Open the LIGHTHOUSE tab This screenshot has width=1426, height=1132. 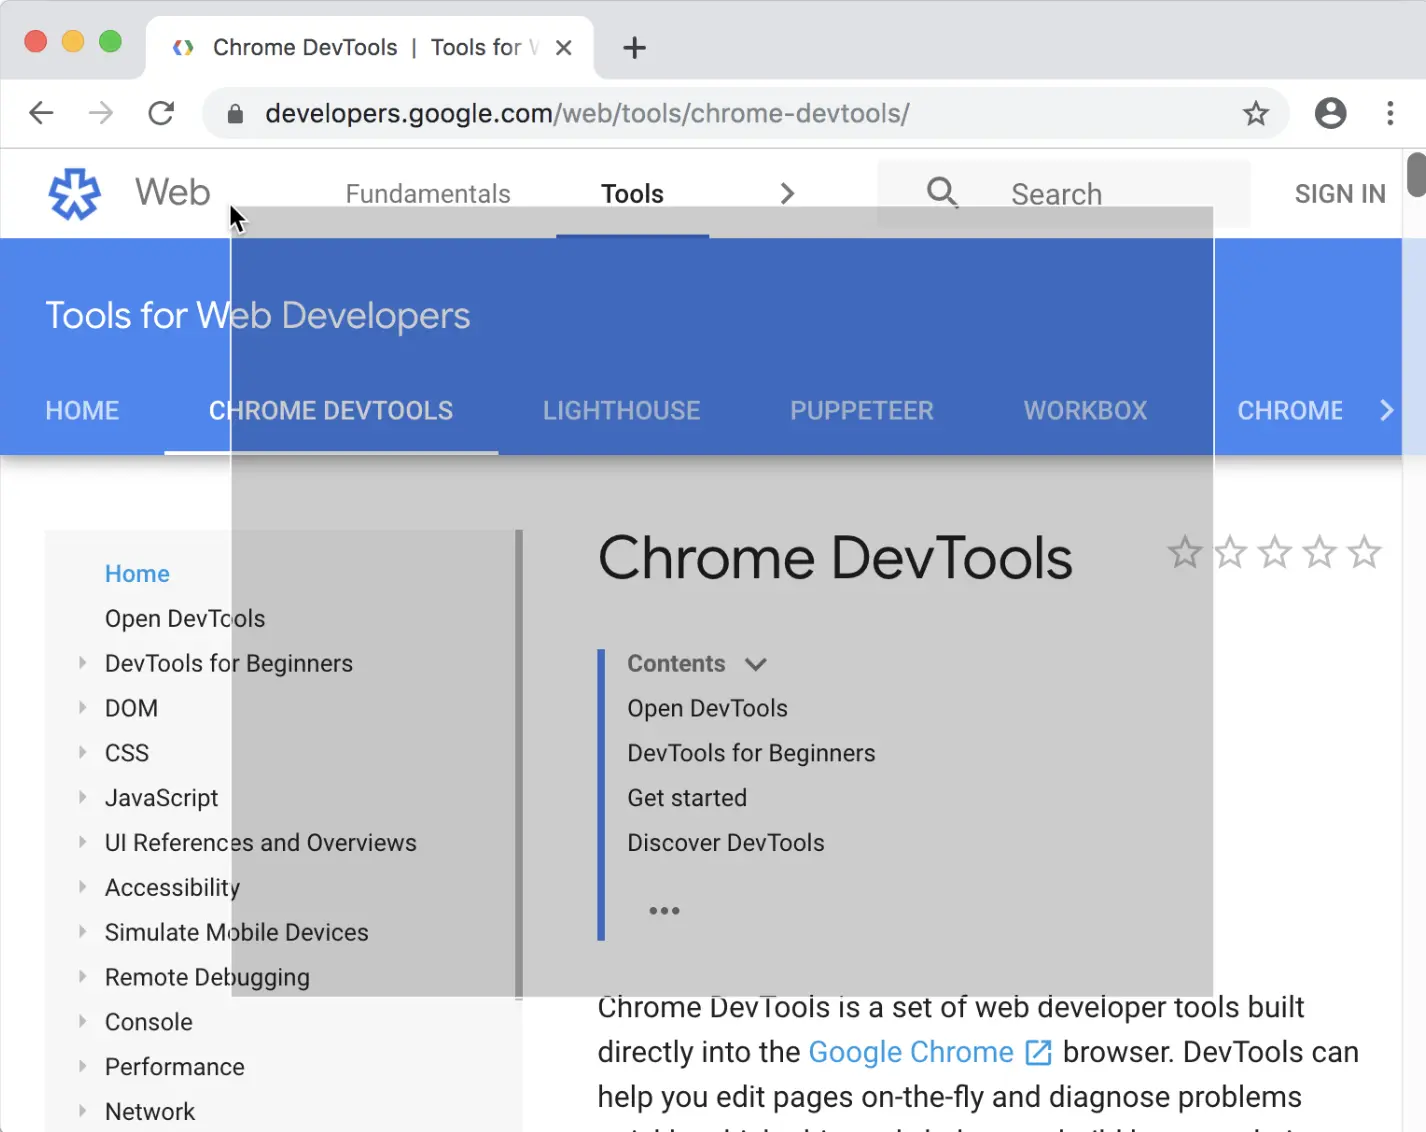pyautogui.click(x=621, y=410)
